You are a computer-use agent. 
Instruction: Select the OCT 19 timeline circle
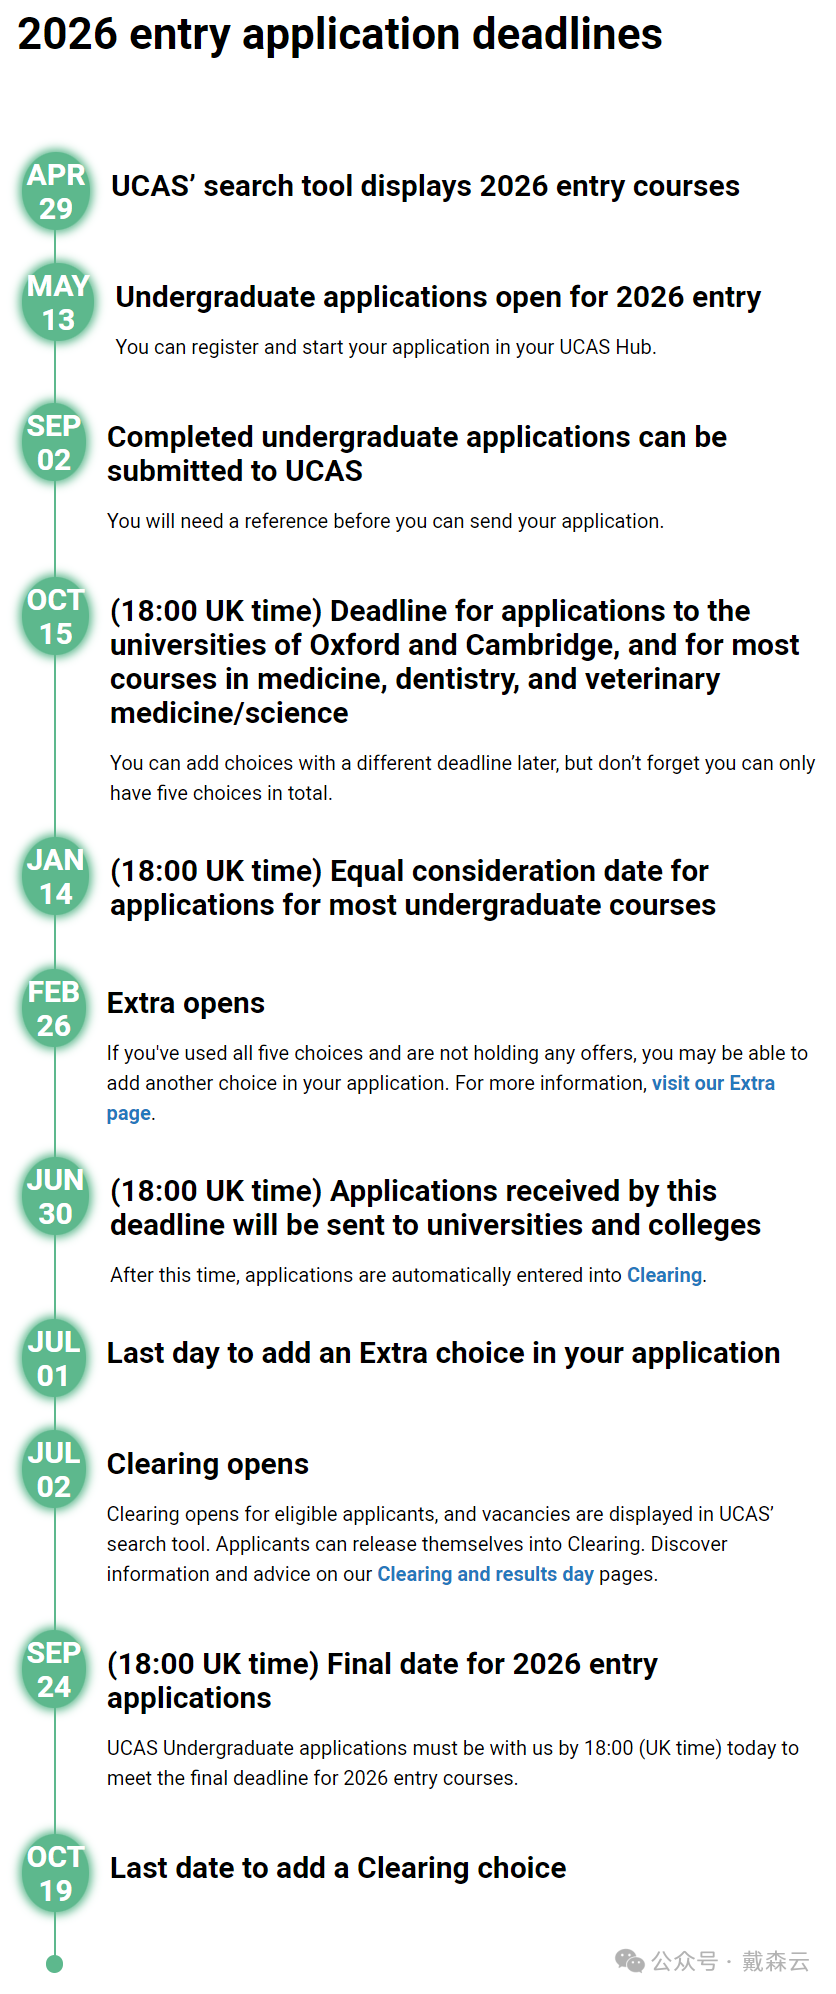[56, 1873]
